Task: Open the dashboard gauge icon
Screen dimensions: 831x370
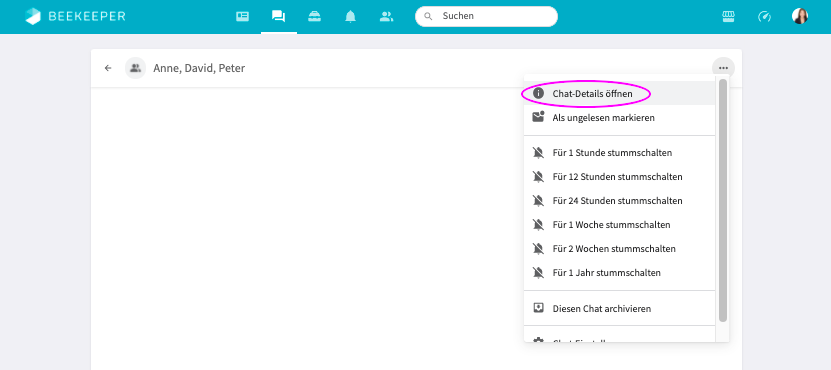Action: pyautogui.click(x=764, y=16)
